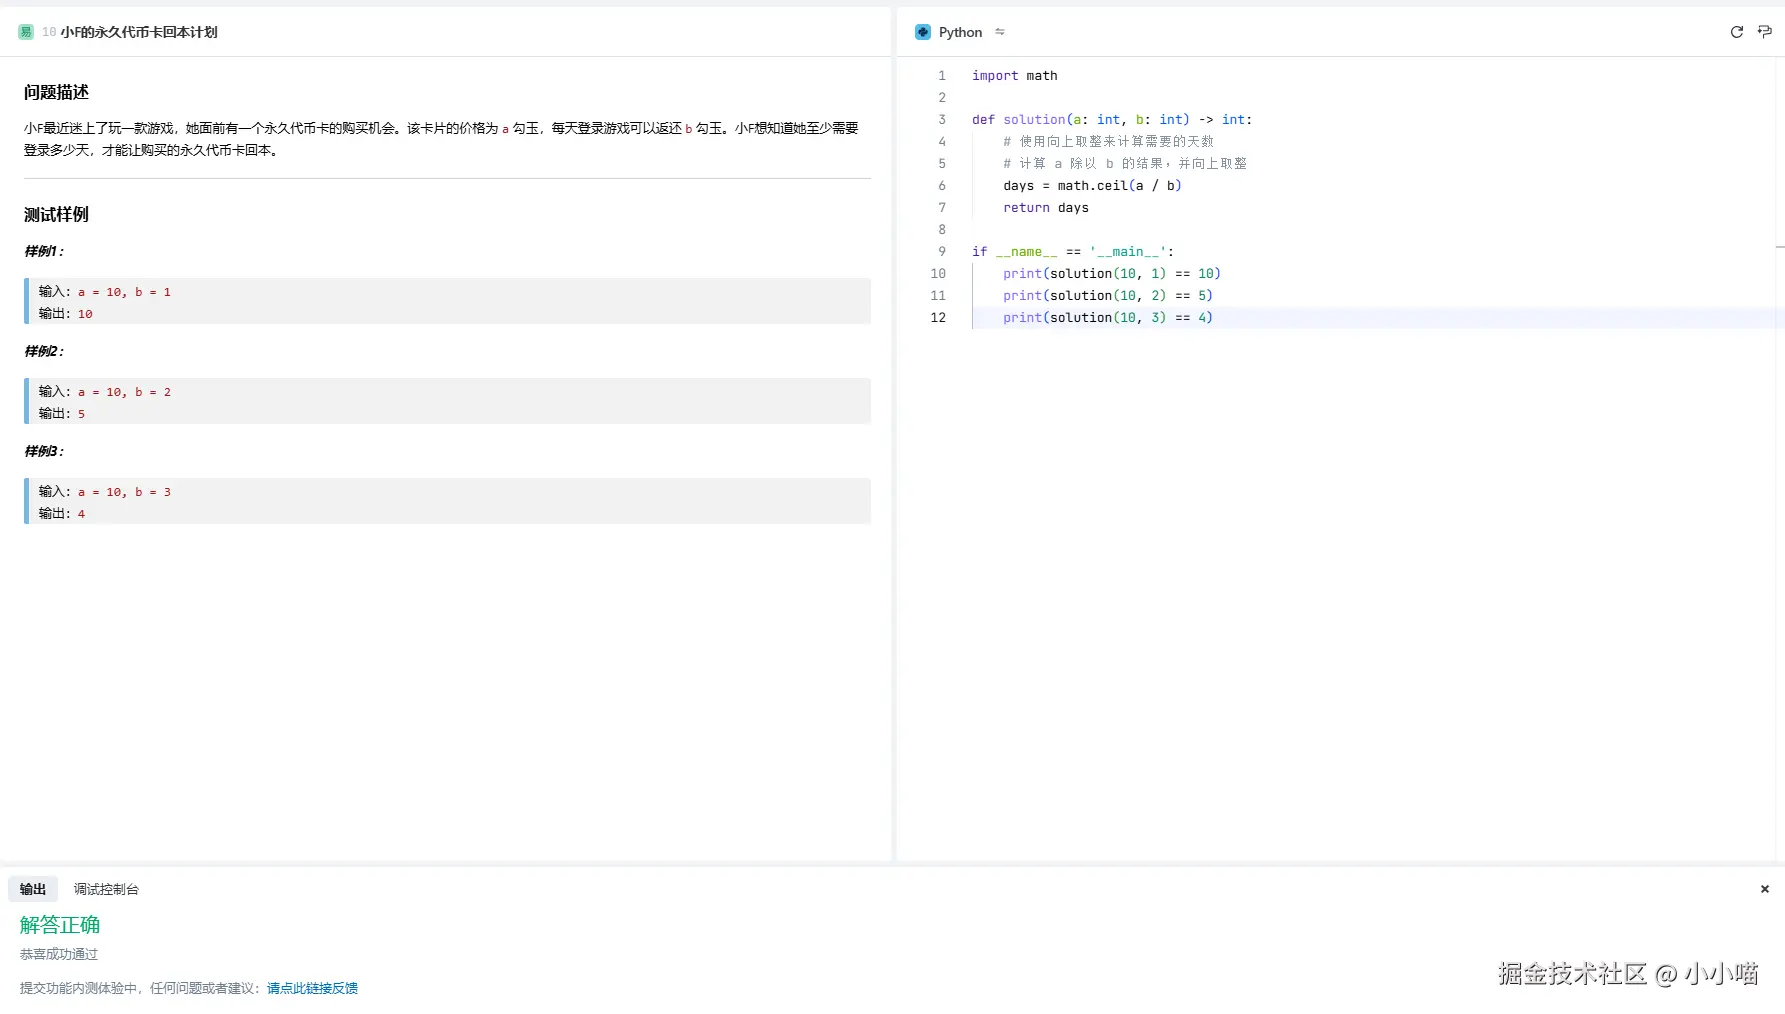Click the 'return days' code line
Screen dimensions: 1785x1014
[1045, 208]
